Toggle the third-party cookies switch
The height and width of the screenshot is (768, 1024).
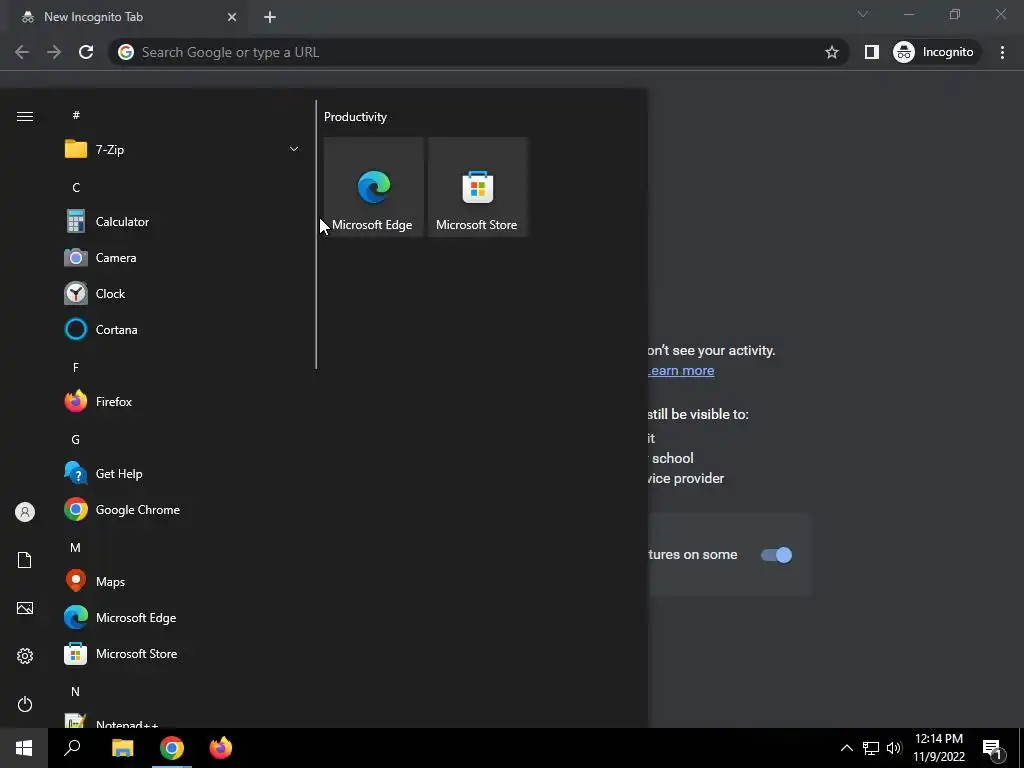(776, 555)
